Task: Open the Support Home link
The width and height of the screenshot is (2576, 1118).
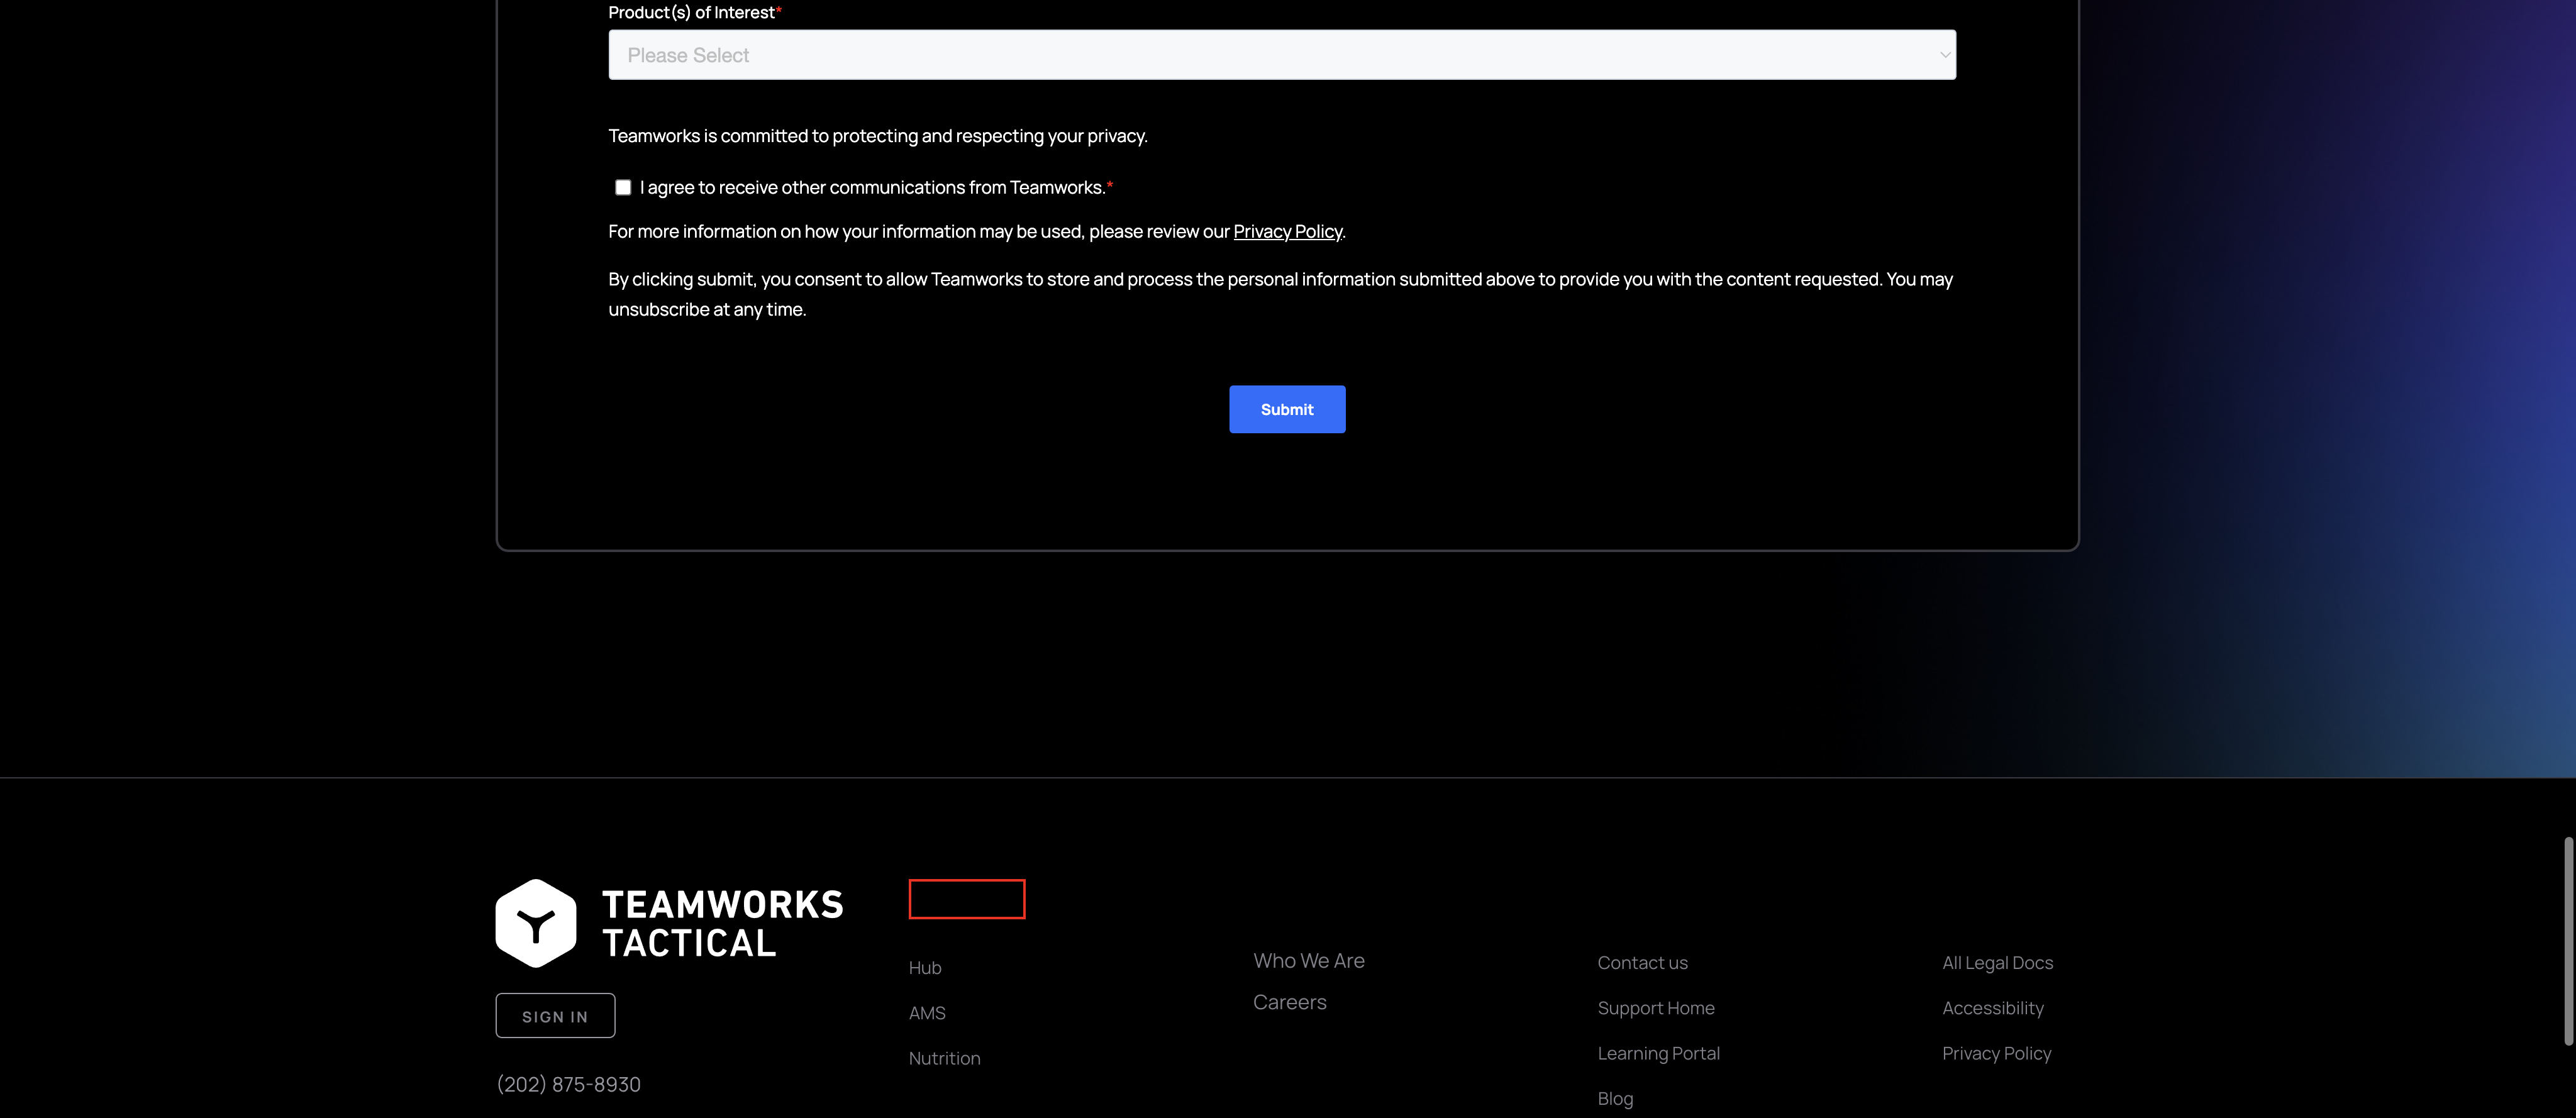Action: [1655, 1008]
